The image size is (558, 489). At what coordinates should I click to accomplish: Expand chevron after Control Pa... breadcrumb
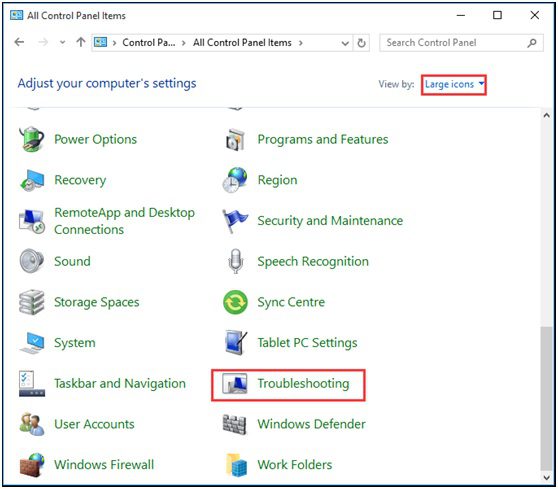[x=184, y=43]
